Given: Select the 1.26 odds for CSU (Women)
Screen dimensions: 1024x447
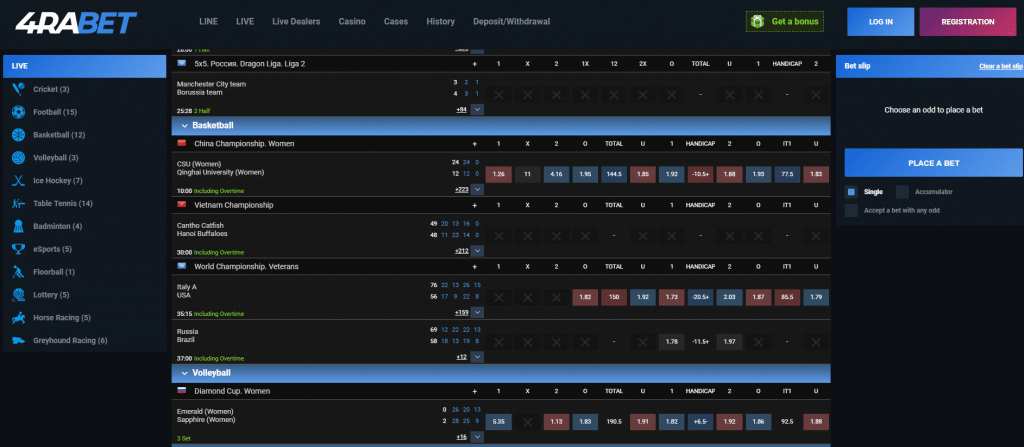Looking at the screenshot, I should coord(499,174).
